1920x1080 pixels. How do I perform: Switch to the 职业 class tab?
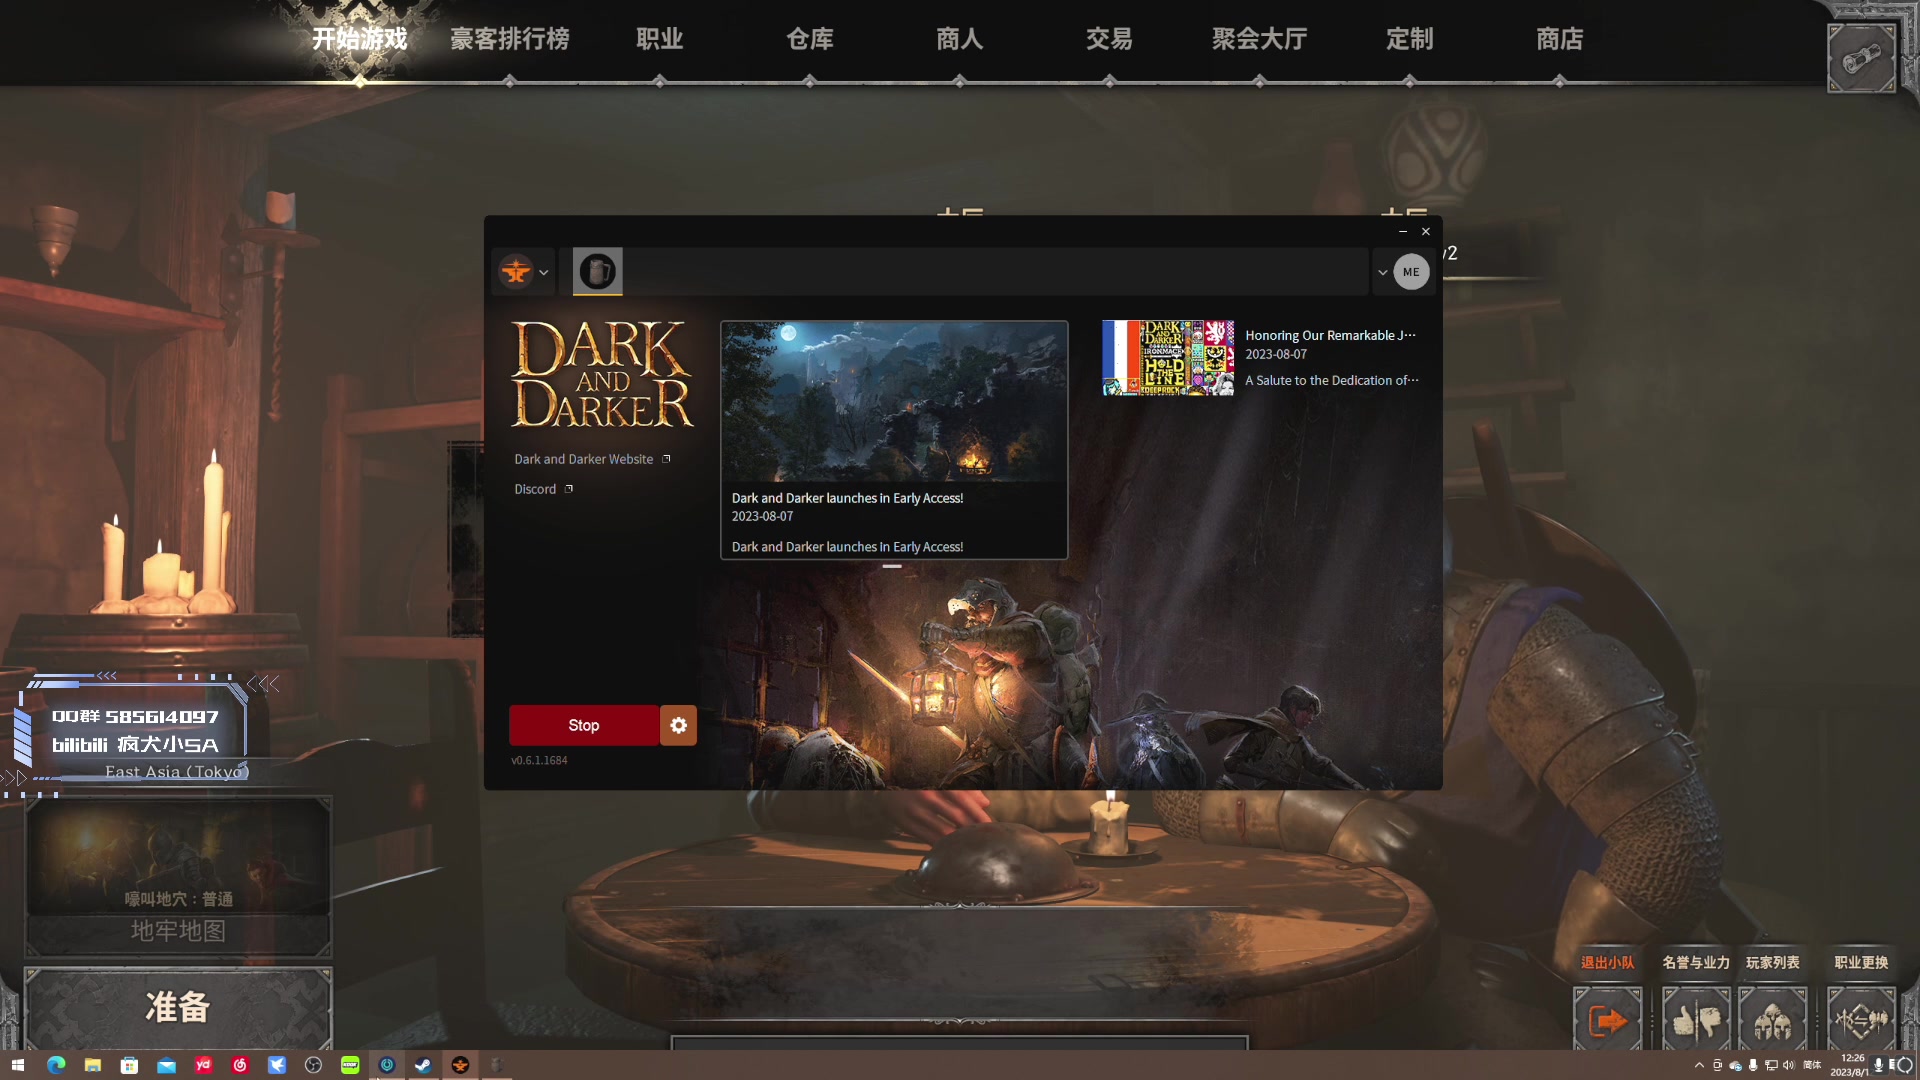tap(660, 39)
